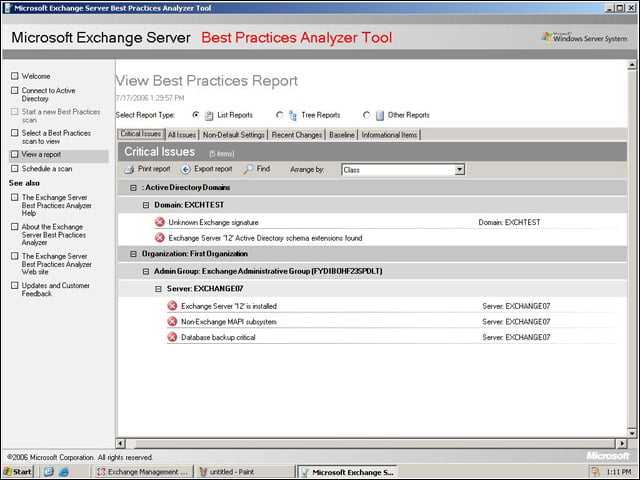Viewport: 640px width, 480px height.
Task: Collapse the Admin Group Exchange Administrative Group node
Action: pyautogui.click(x=146, y=271)
